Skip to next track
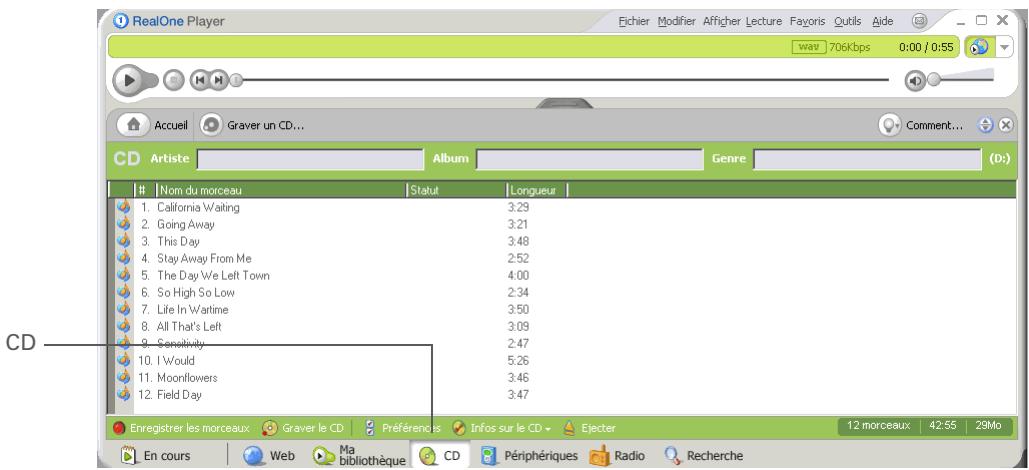 [219, 81]
